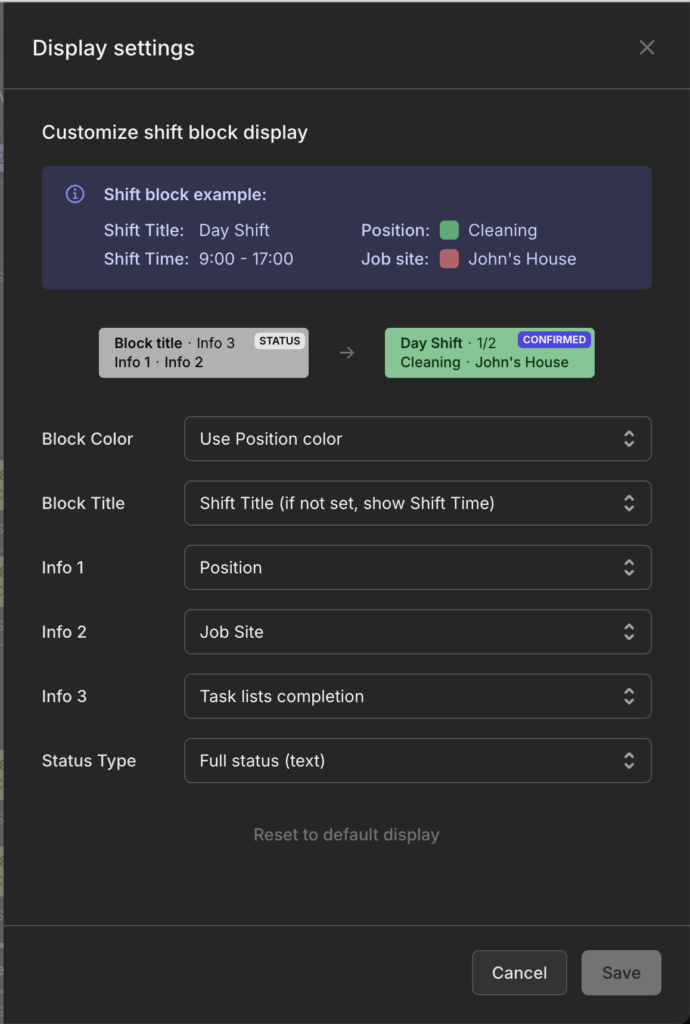Viewport: 690px width, 1024px height.
Task: Click the Status Type label
Action: (89, 761)
